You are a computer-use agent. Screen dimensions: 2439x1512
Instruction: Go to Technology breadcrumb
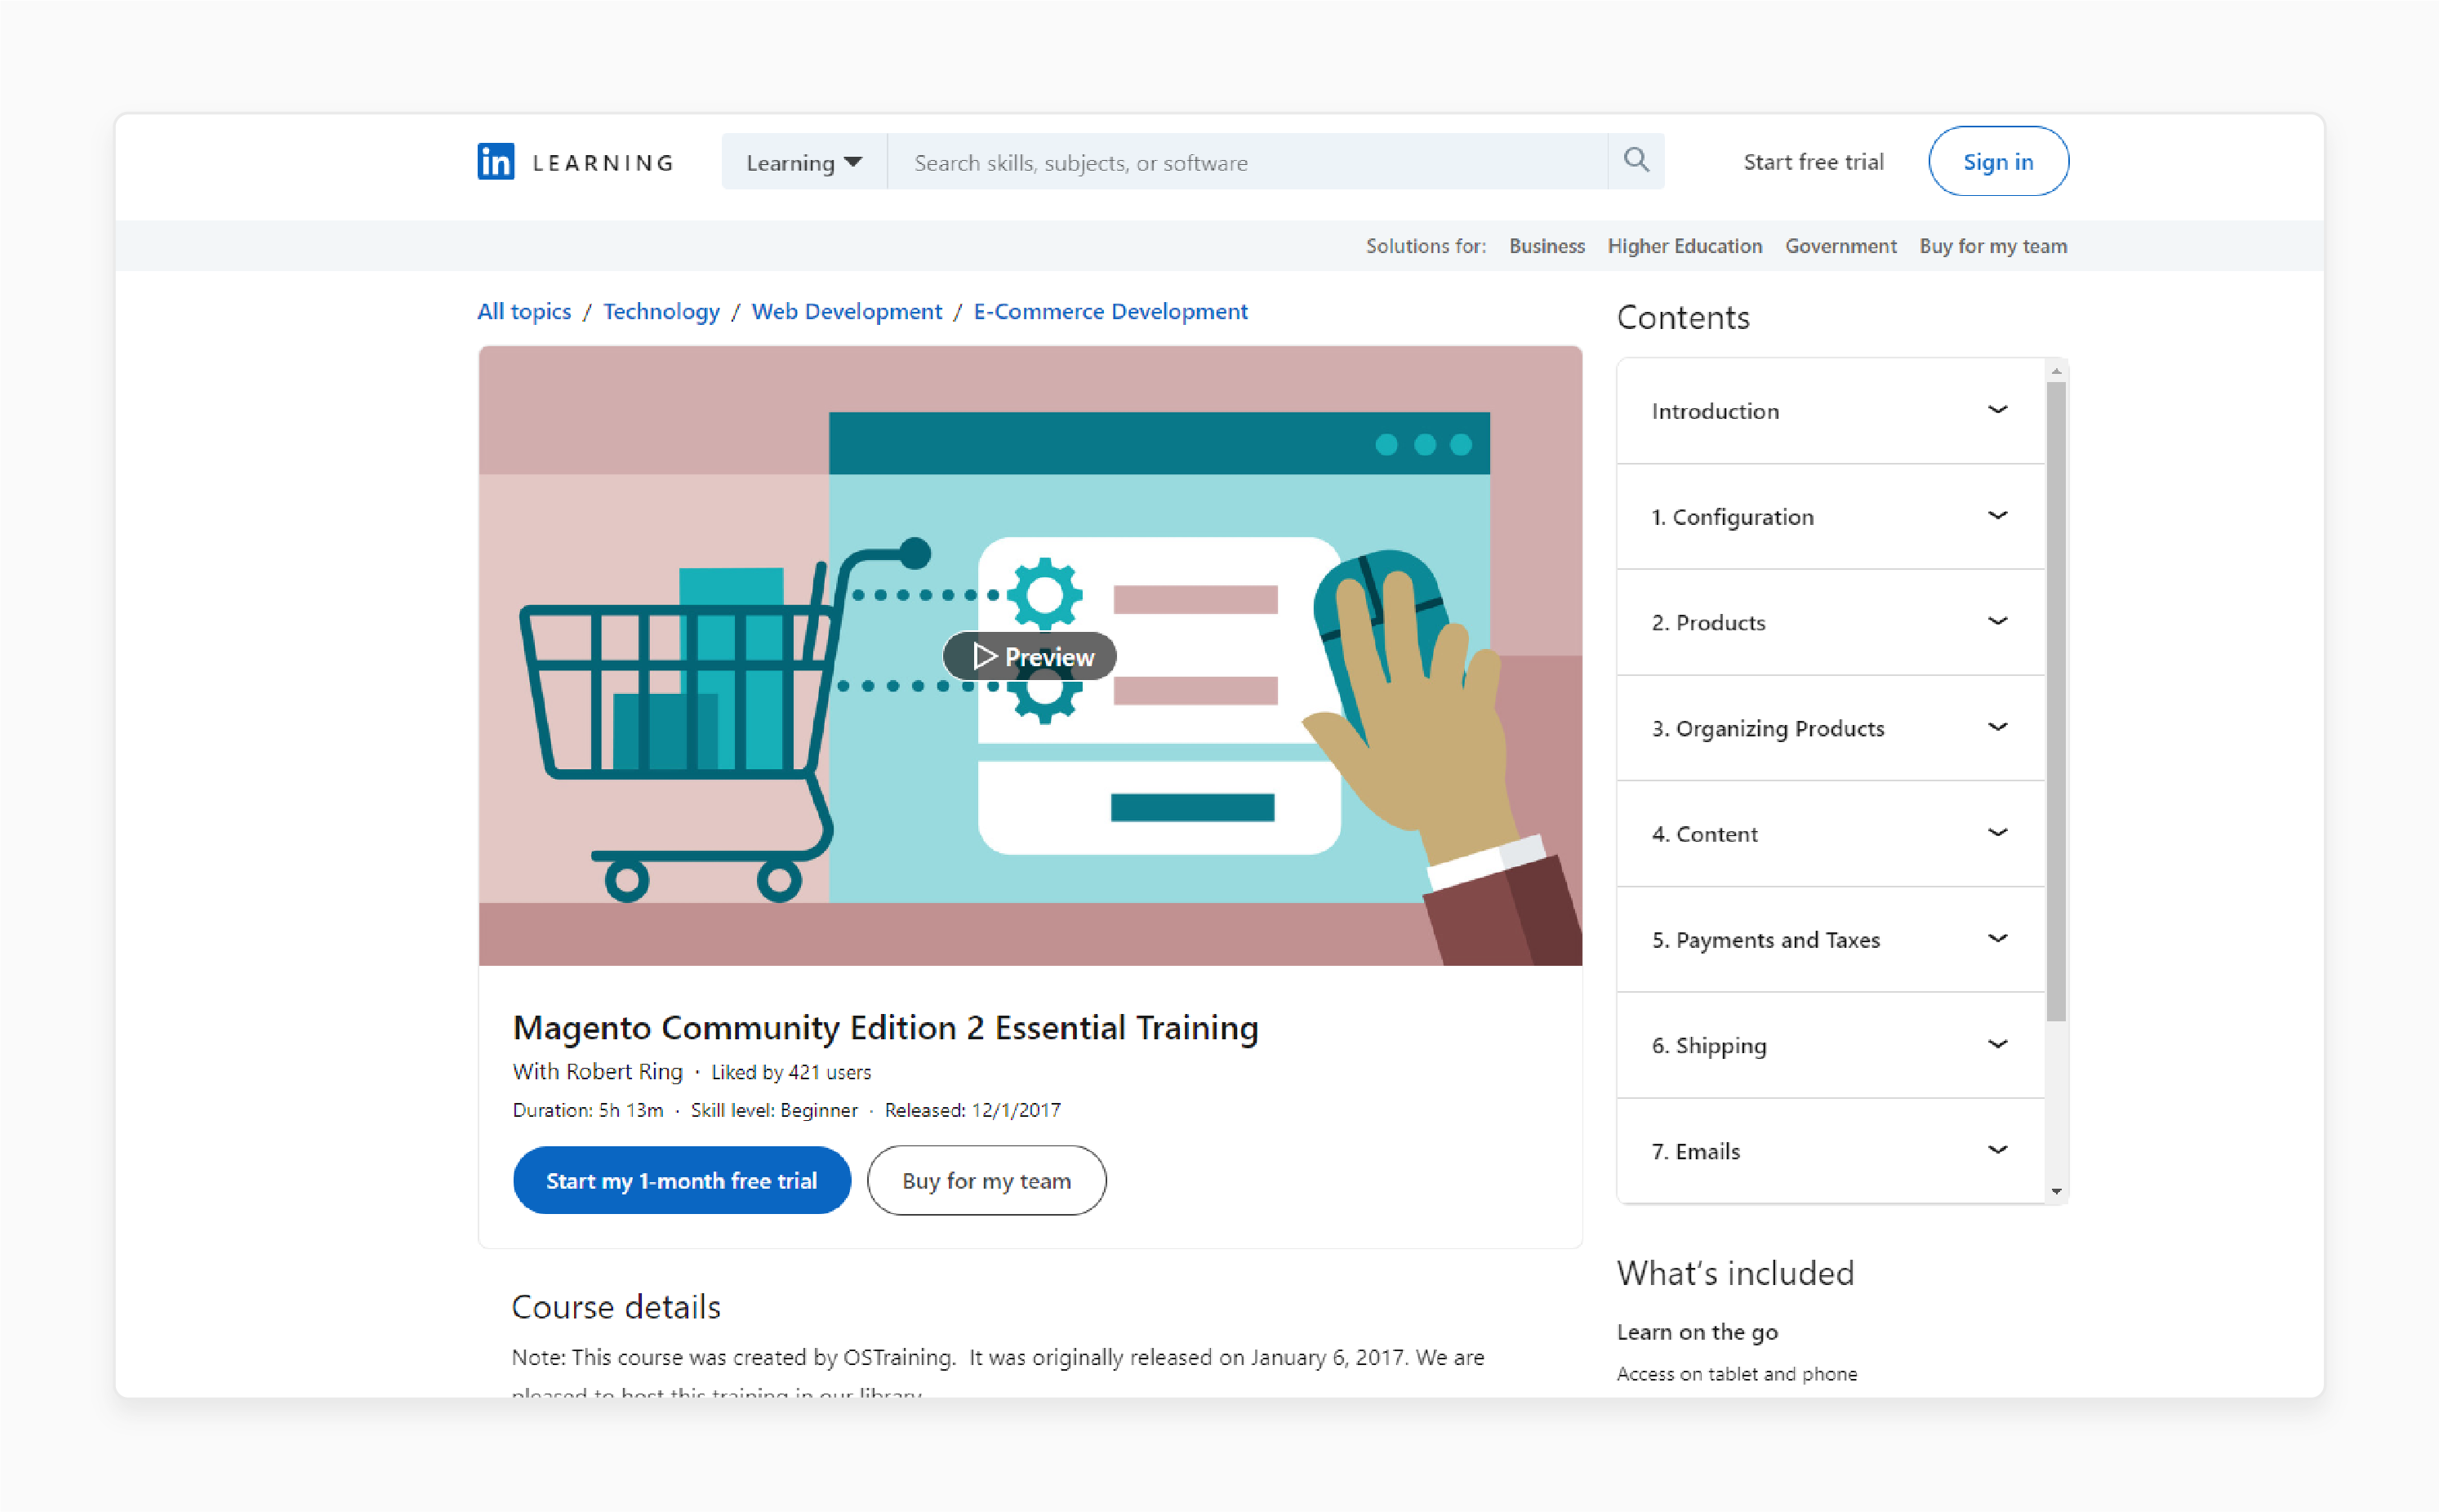(x=661, y=311)
